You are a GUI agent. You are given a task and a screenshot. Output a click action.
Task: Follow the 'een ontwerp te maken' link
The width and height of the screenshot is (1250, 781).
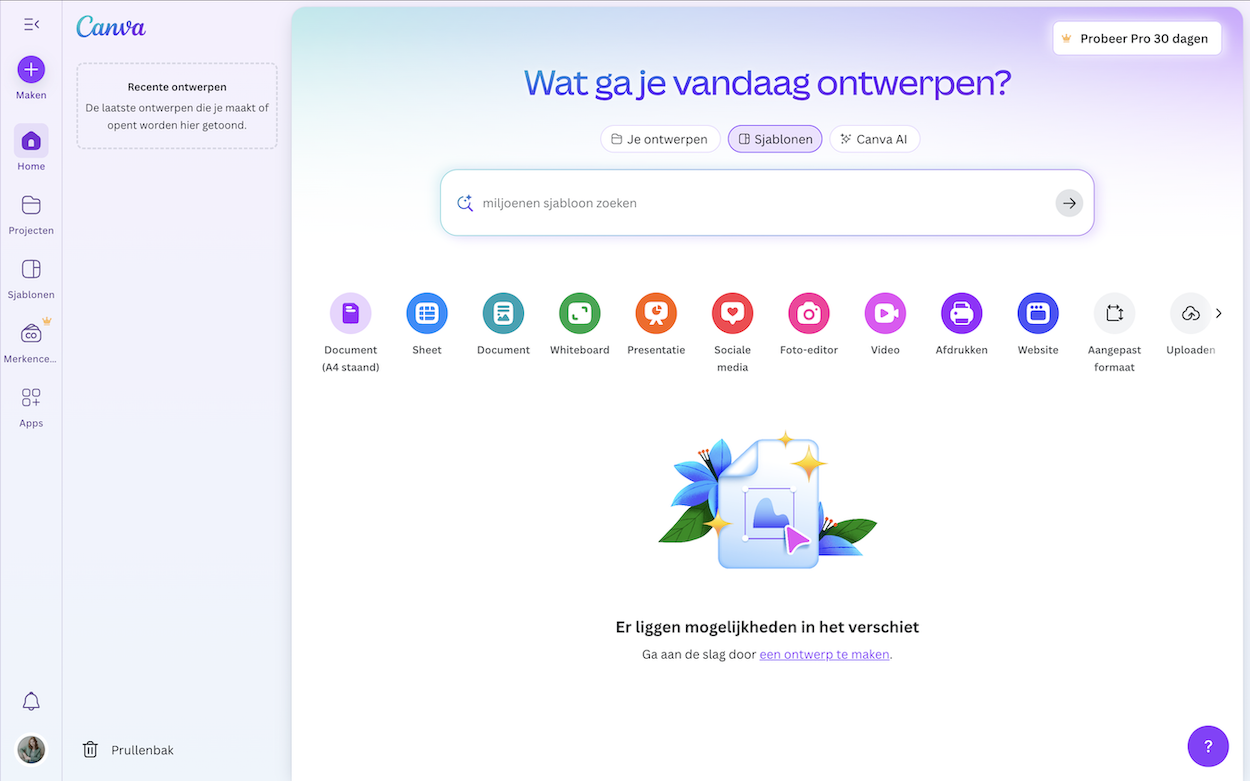(x=824, y=655)
